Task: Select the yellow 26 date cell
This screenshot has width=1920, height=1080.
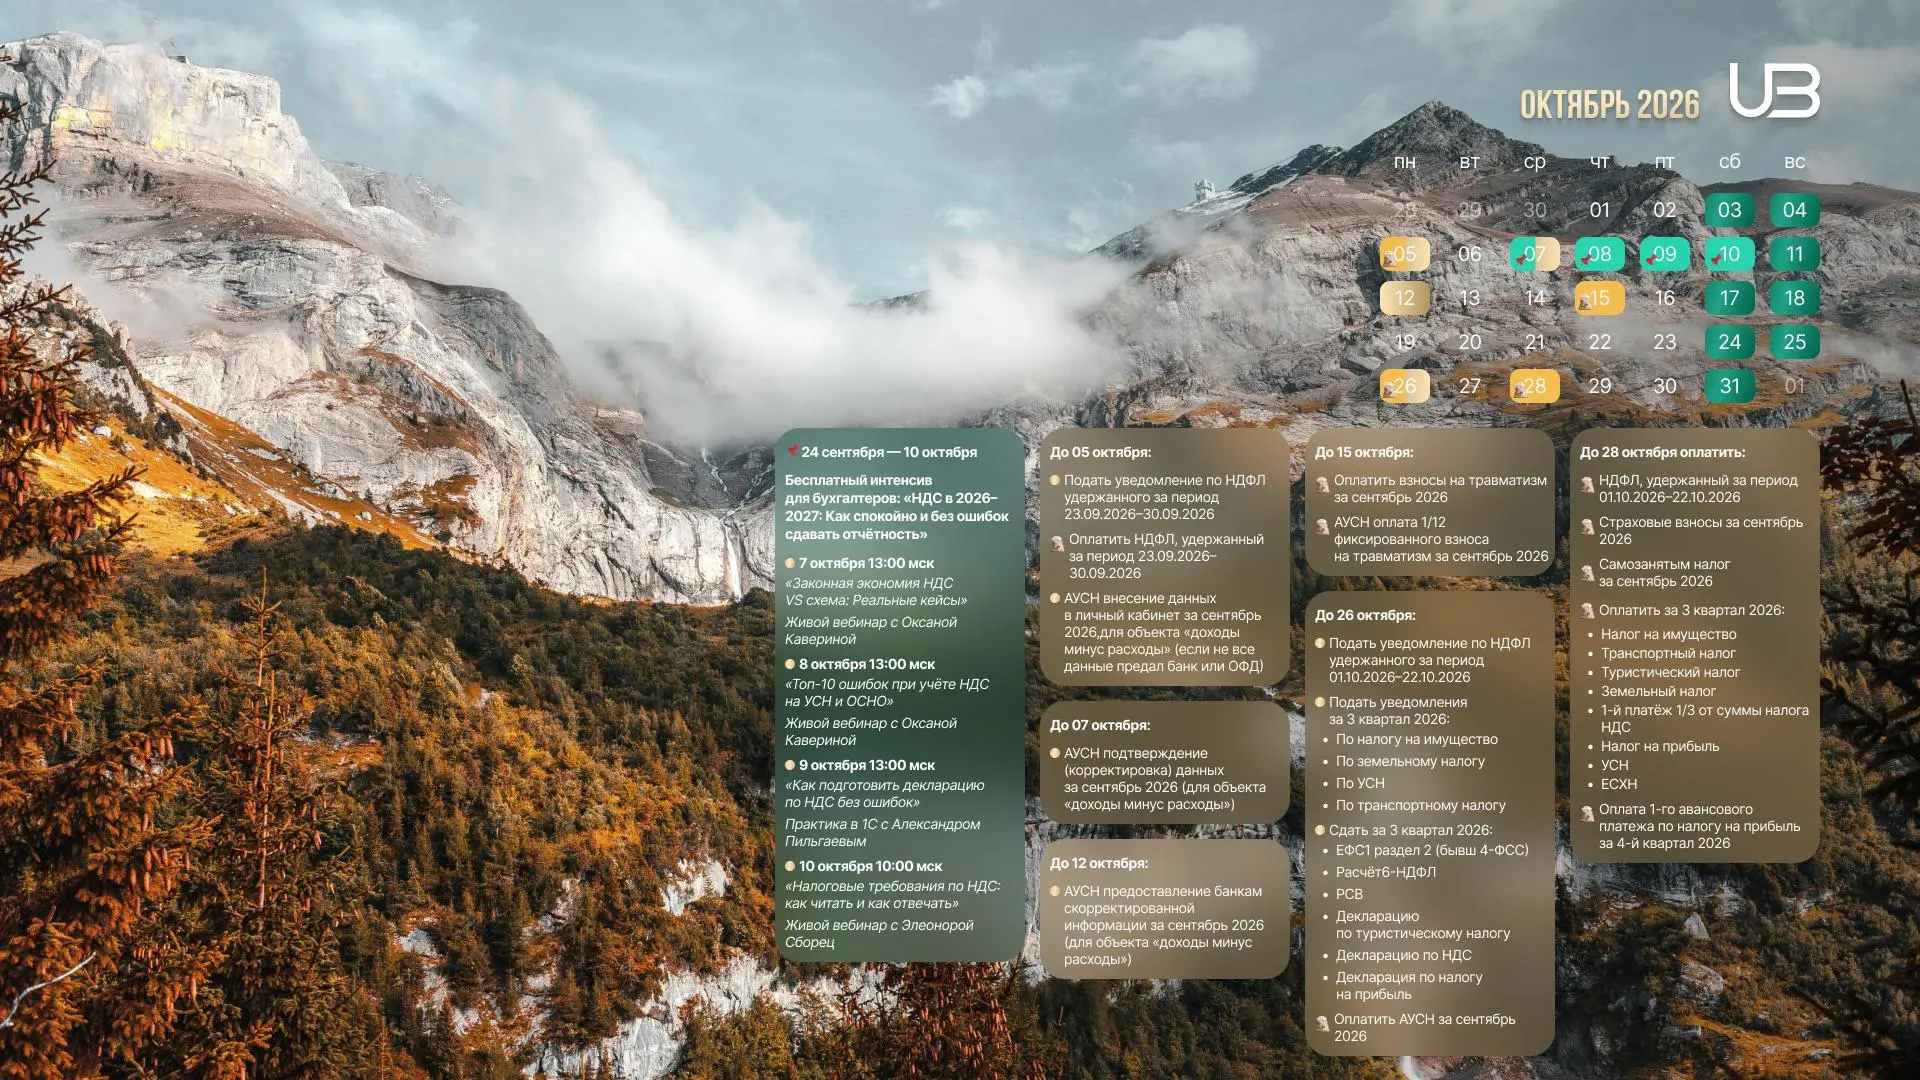Action: 1404,386
